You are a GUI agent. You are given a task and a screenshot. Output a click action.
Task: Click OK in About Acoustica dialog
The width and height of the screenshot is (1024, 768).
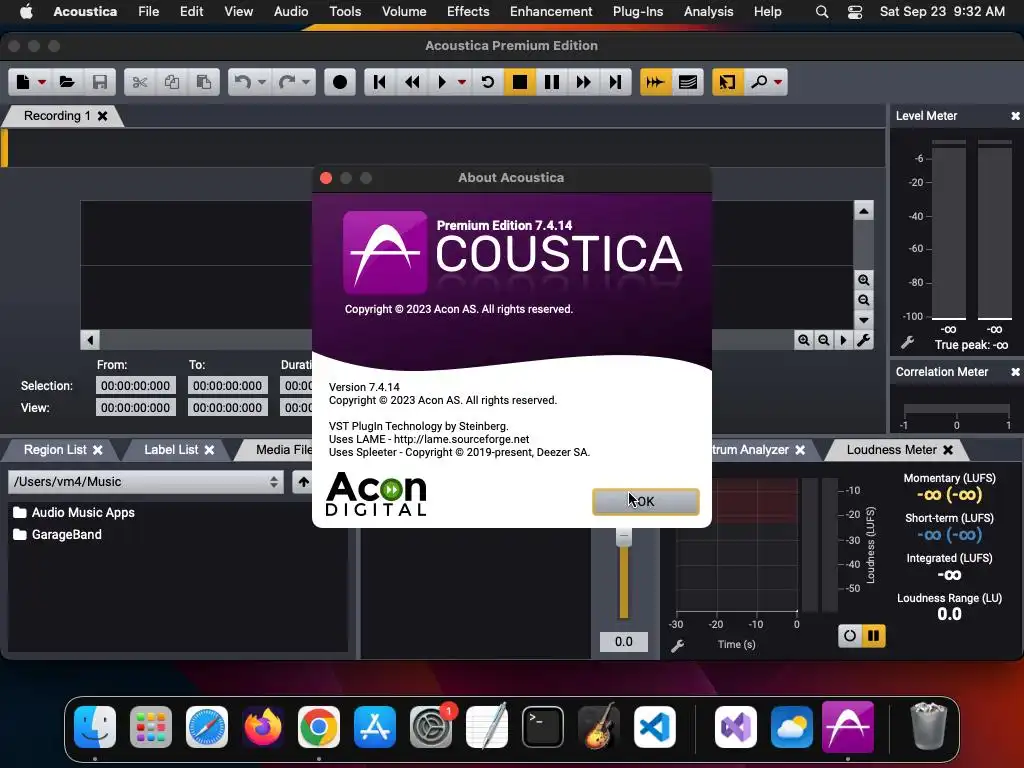[x=645, y=502]
